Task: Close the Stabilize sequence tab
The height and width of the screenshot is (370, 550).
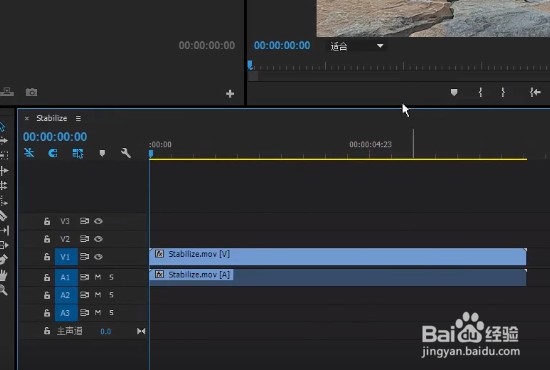Action: click(x=27, y=119)
